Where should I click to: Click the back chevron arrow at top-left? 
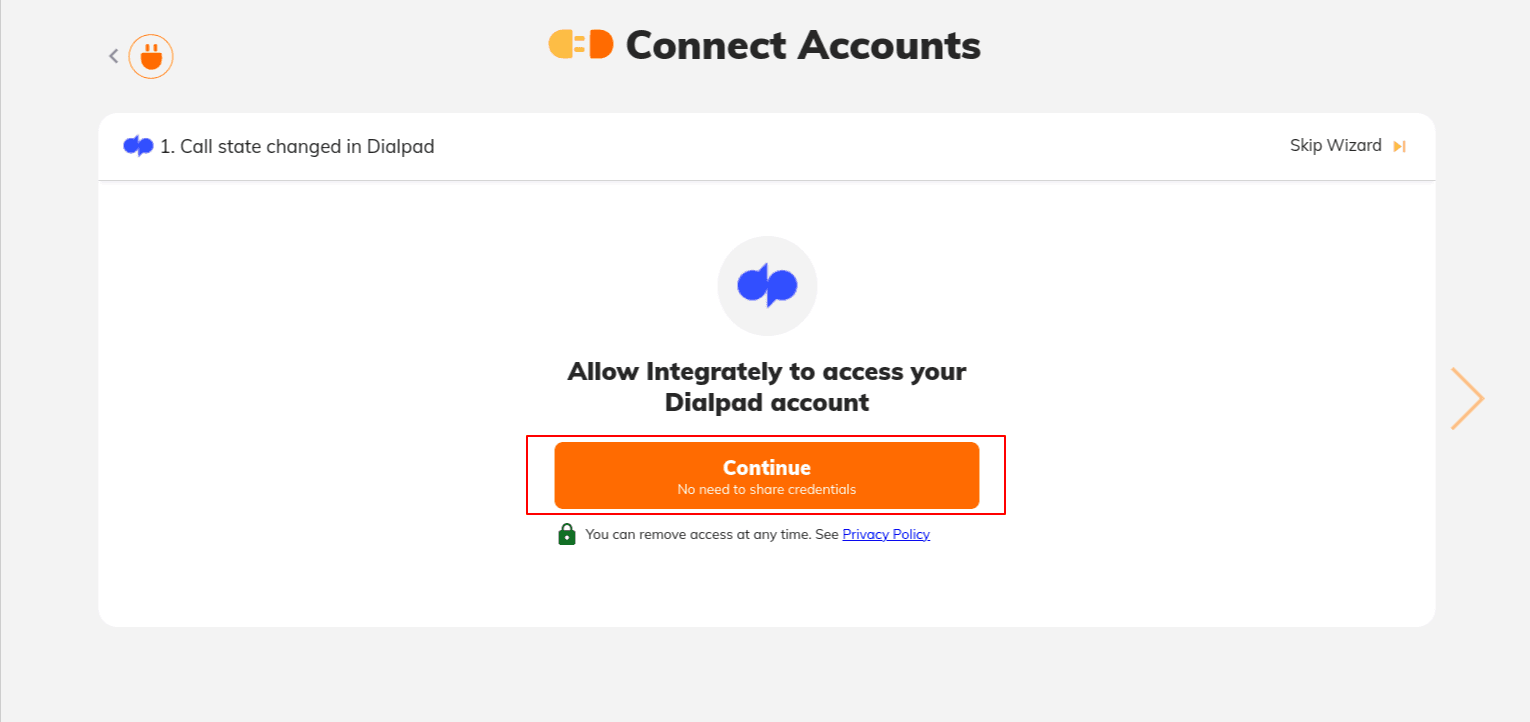[114, 56]
